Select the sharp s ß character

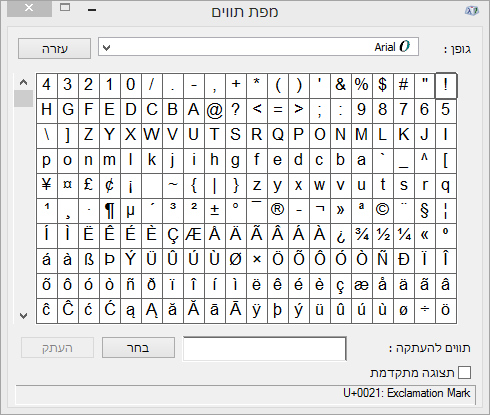[x=89, y=261]
